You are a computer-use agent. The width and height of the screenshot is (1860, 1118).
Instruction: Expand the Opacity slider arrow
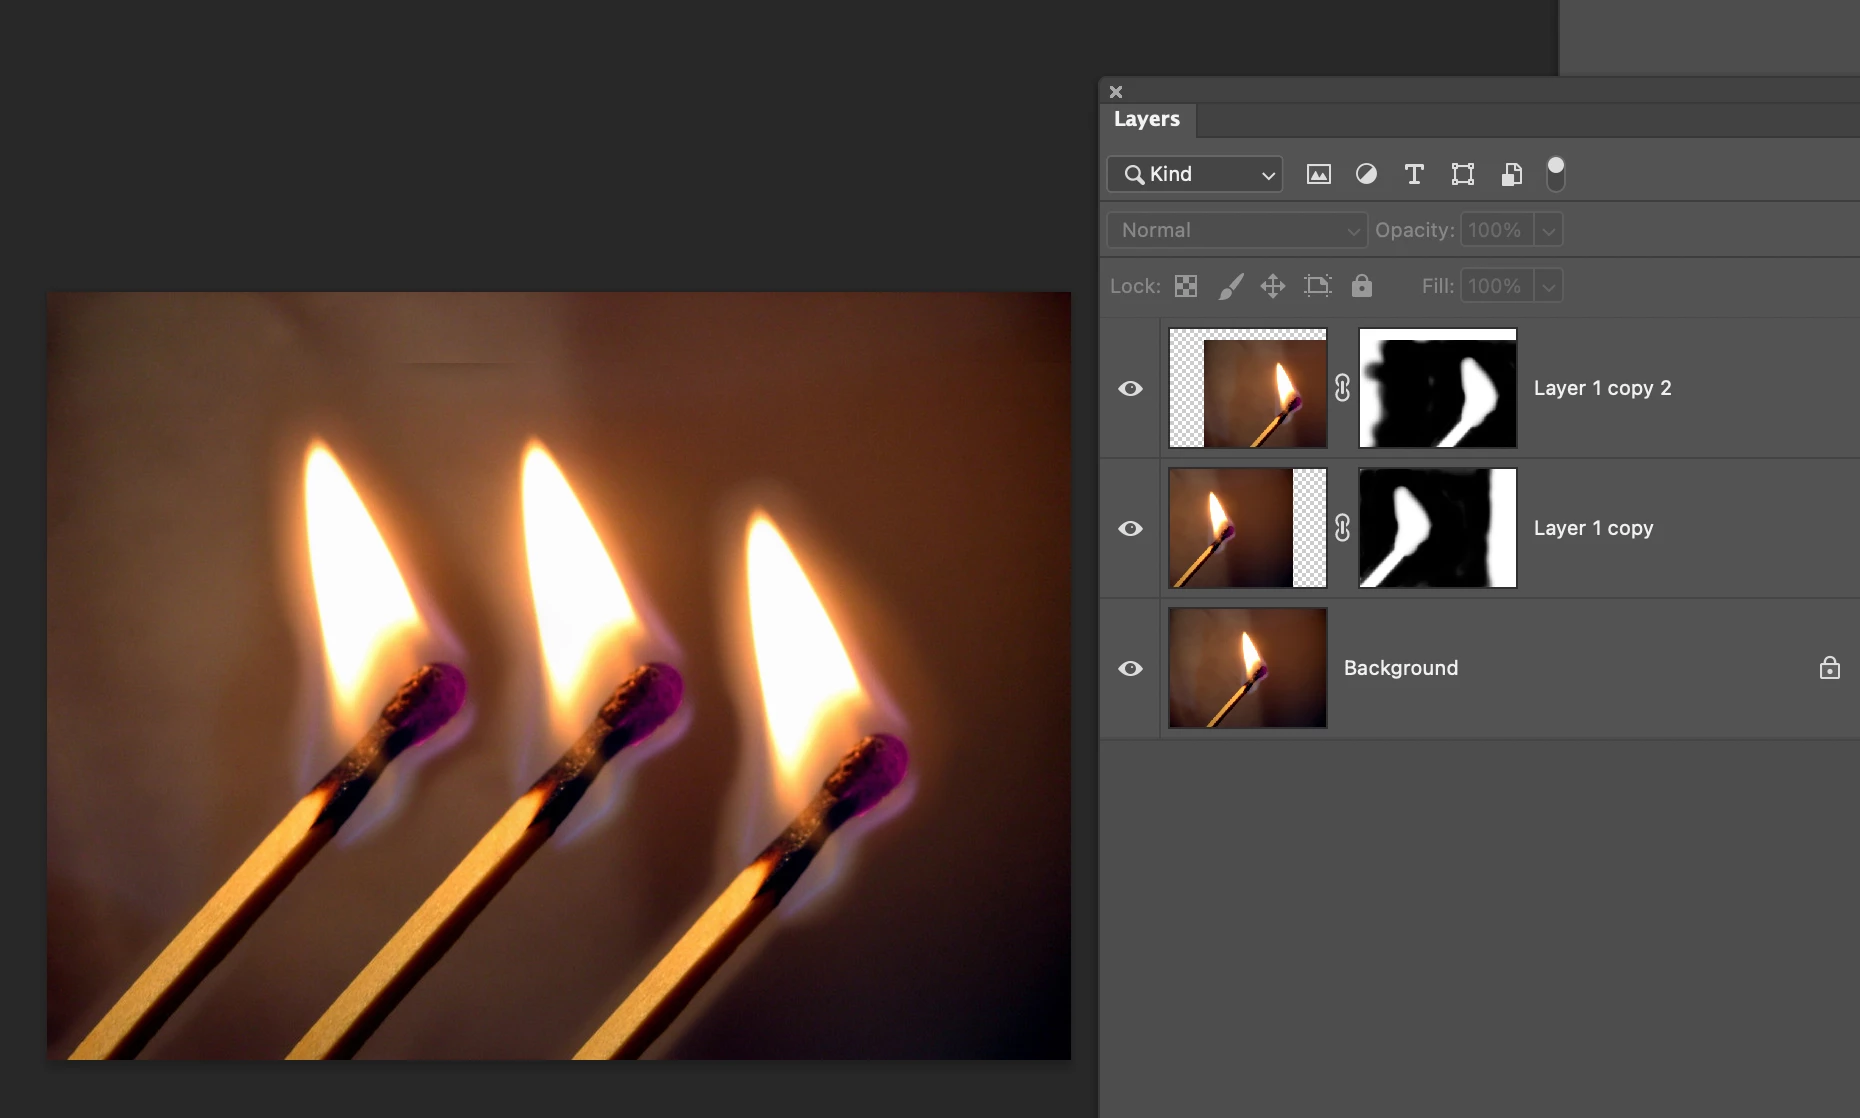tap(1549, 230)
